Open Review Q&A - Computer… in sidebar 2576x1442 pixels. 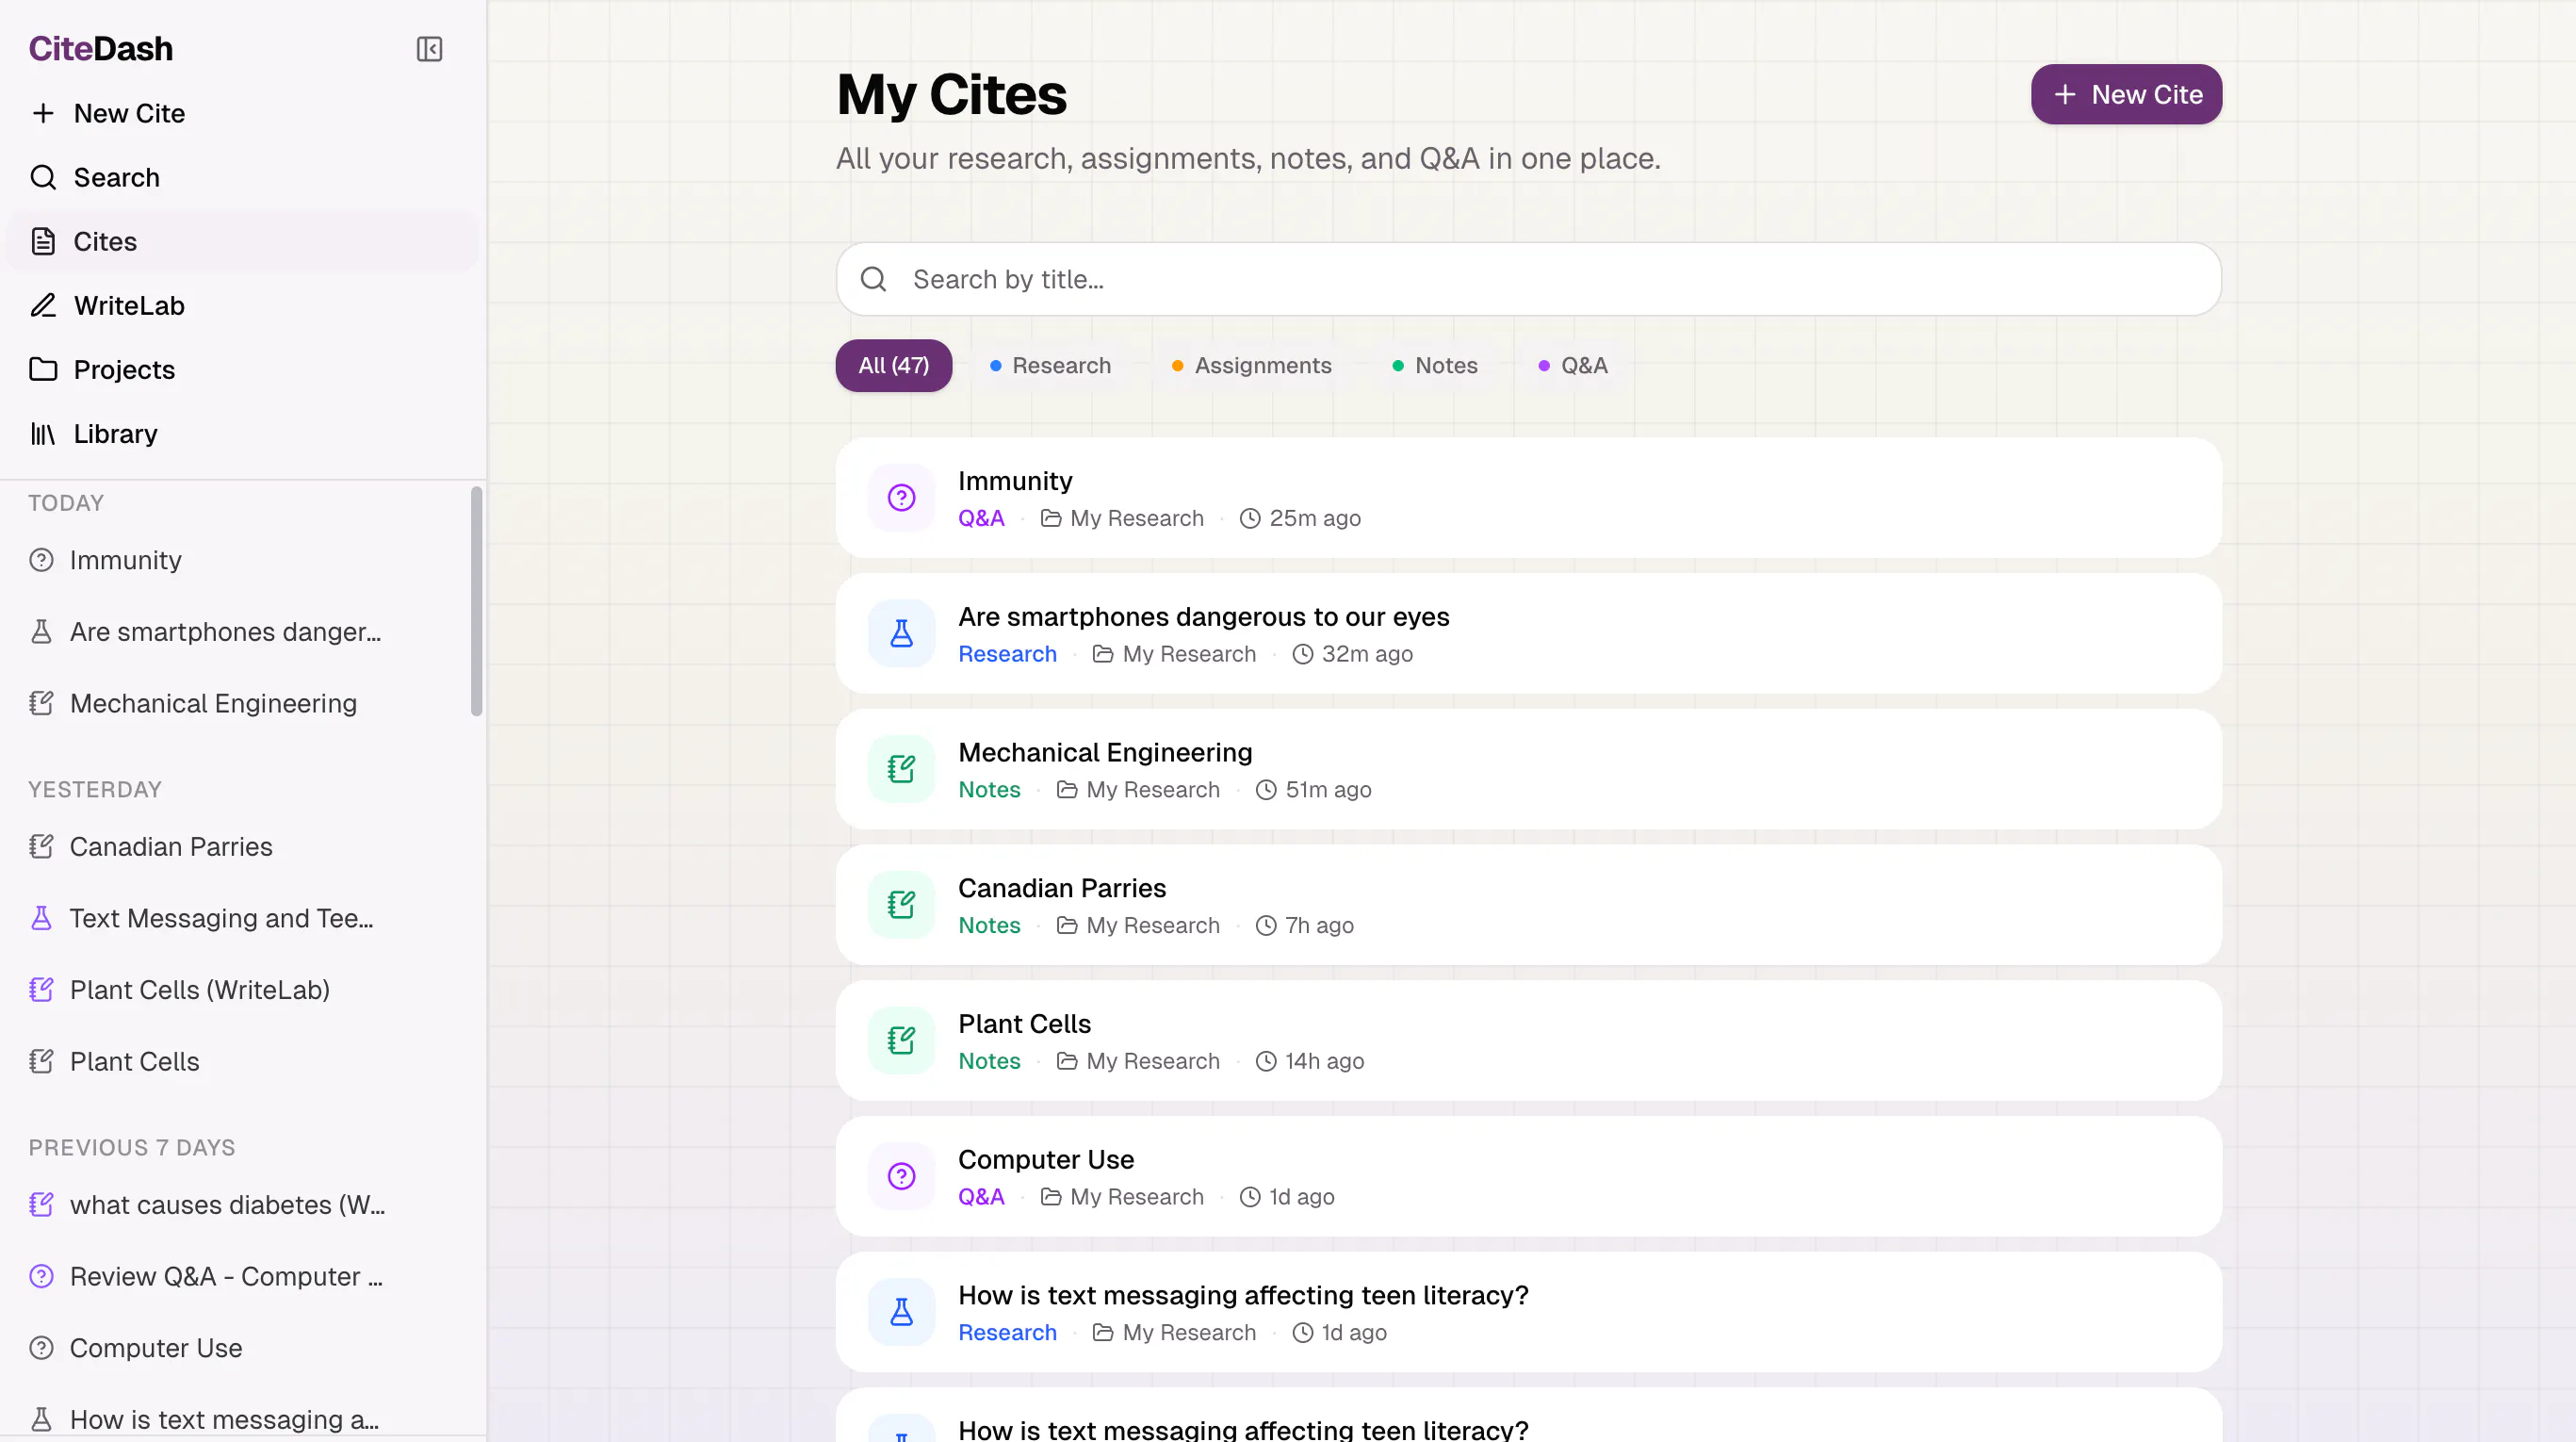(226, 1276)
